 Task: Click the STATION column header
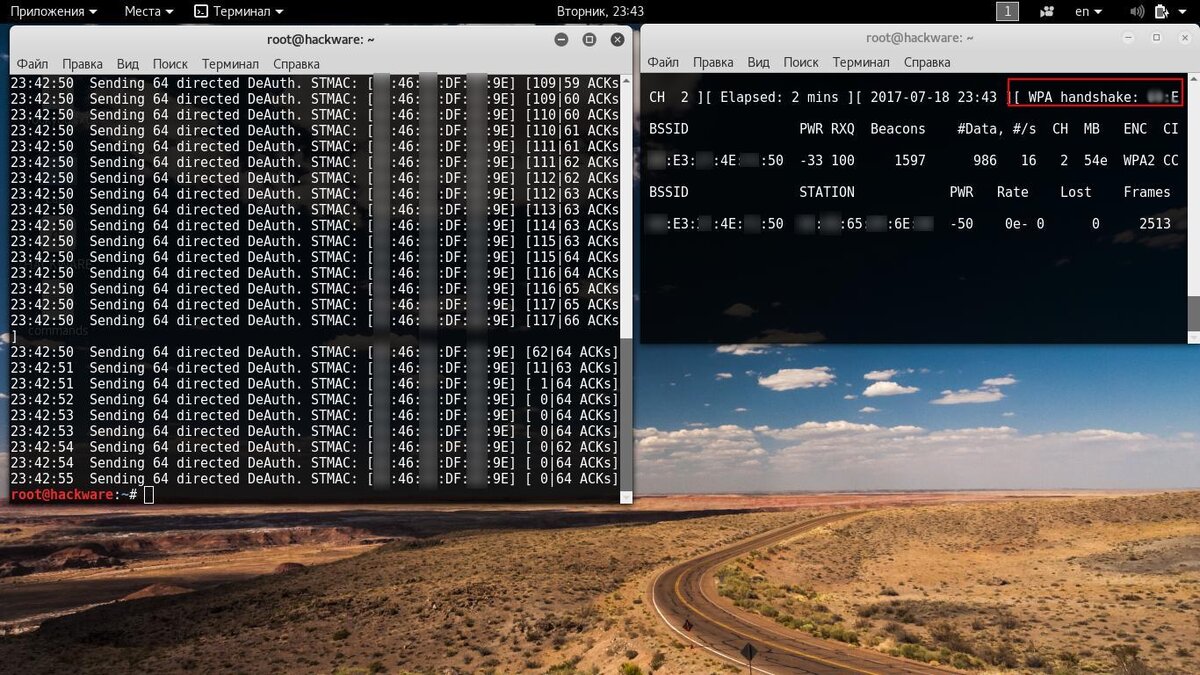827,192
